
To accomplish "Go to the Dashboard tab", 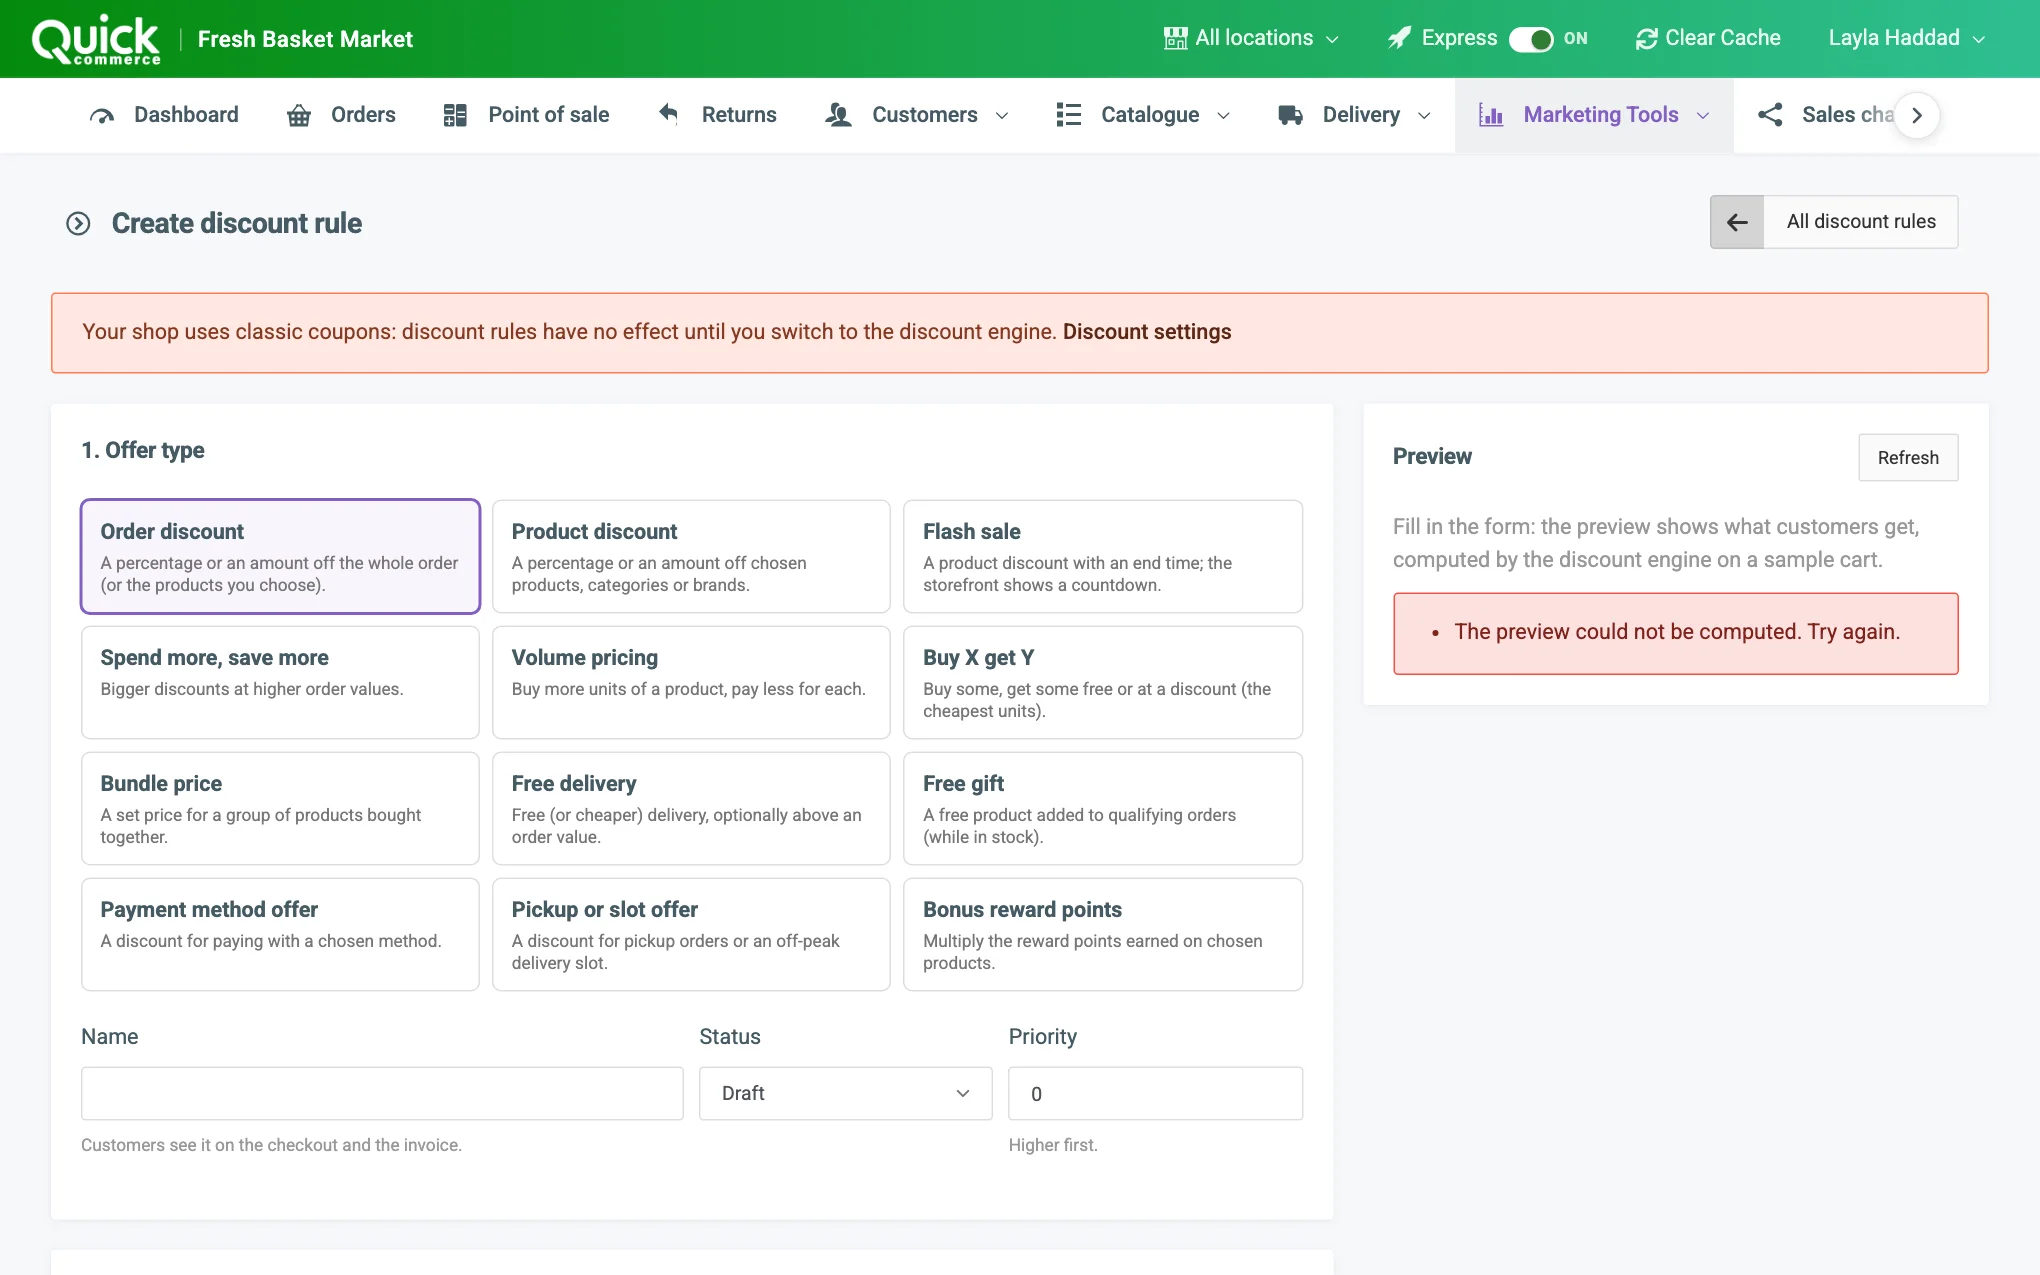I will pyautogui.click(x=164, y=115).
